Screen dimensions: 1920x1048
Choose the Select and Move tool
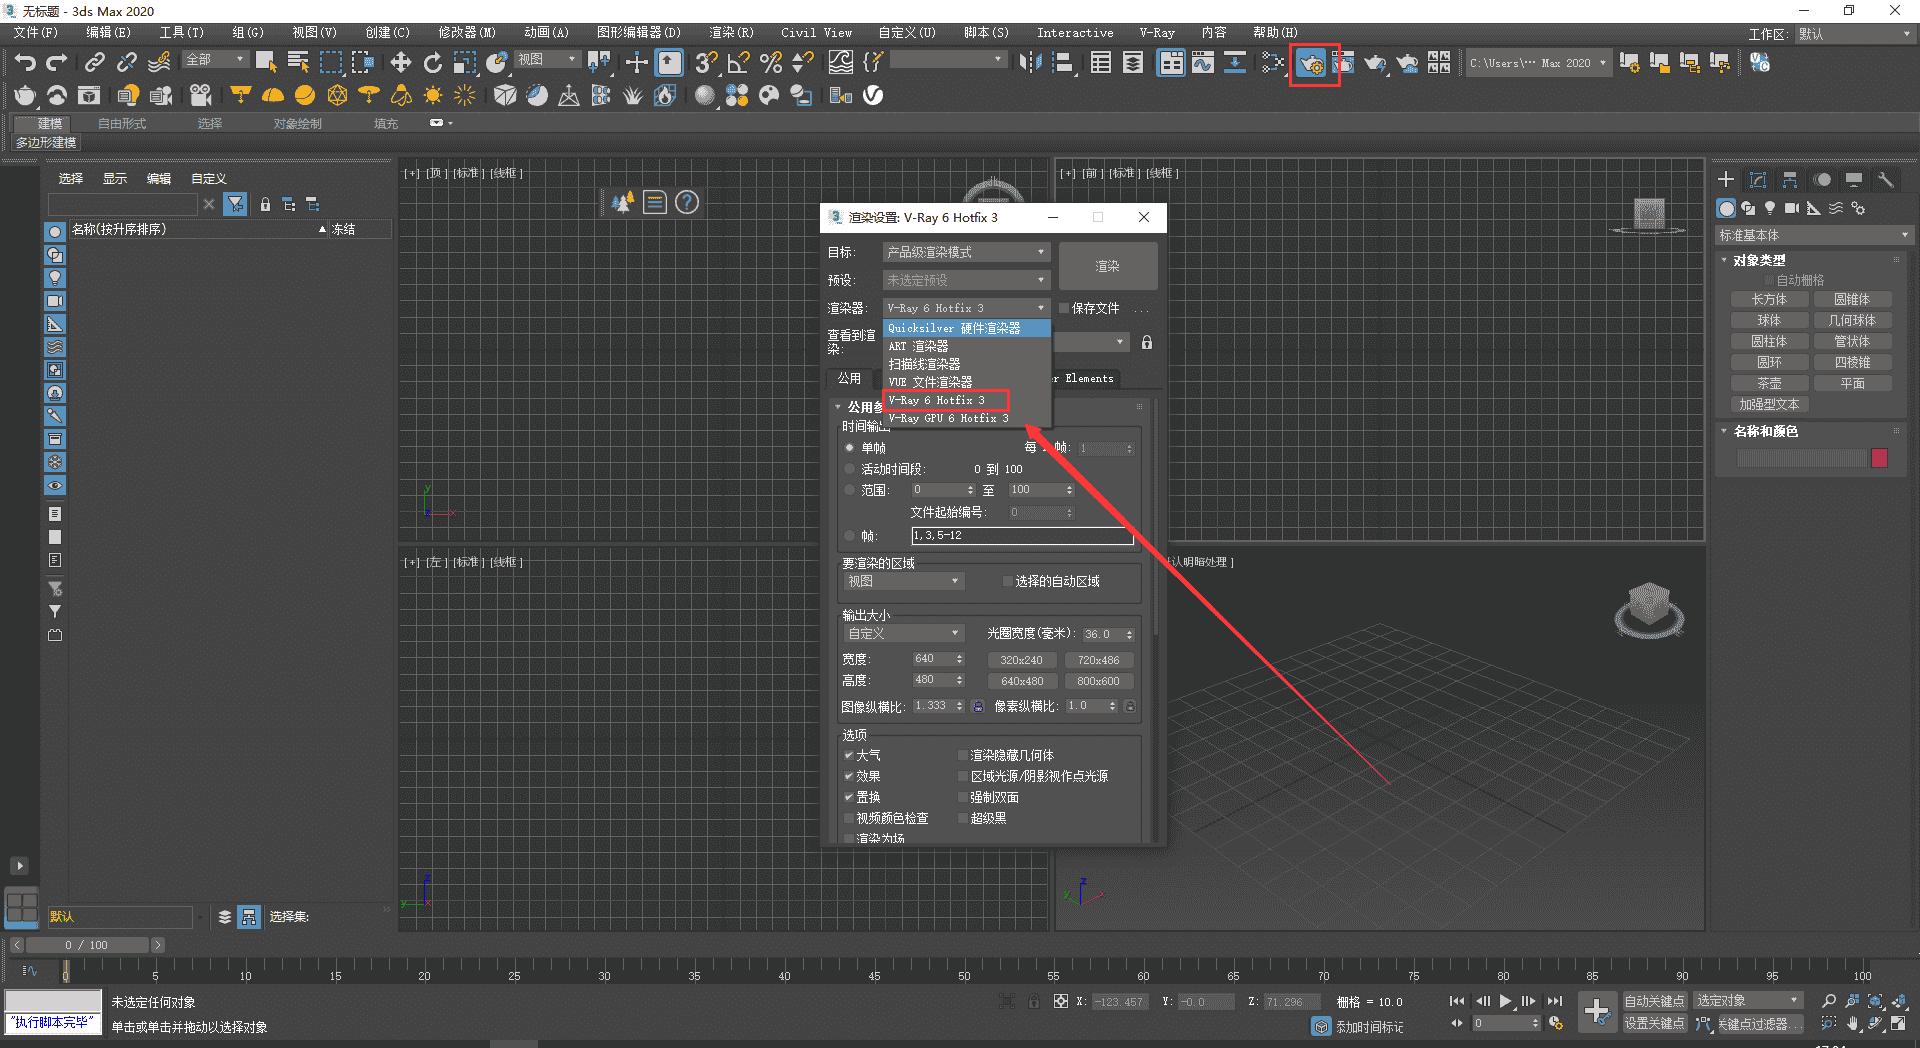pos(400,62)
